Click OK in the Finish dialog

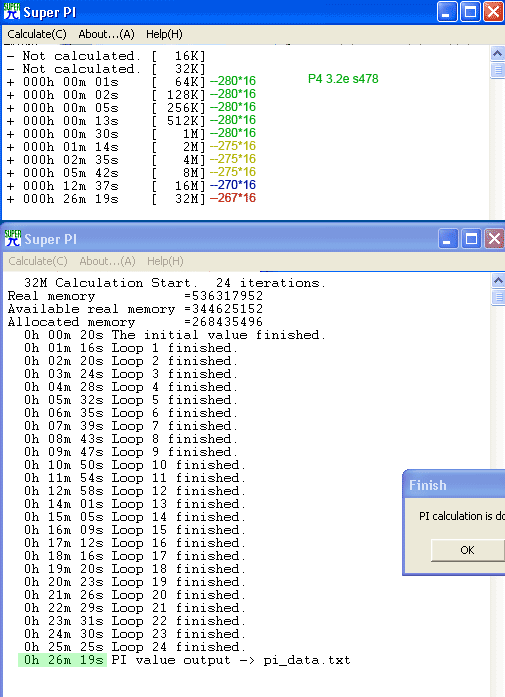point(468,550)
